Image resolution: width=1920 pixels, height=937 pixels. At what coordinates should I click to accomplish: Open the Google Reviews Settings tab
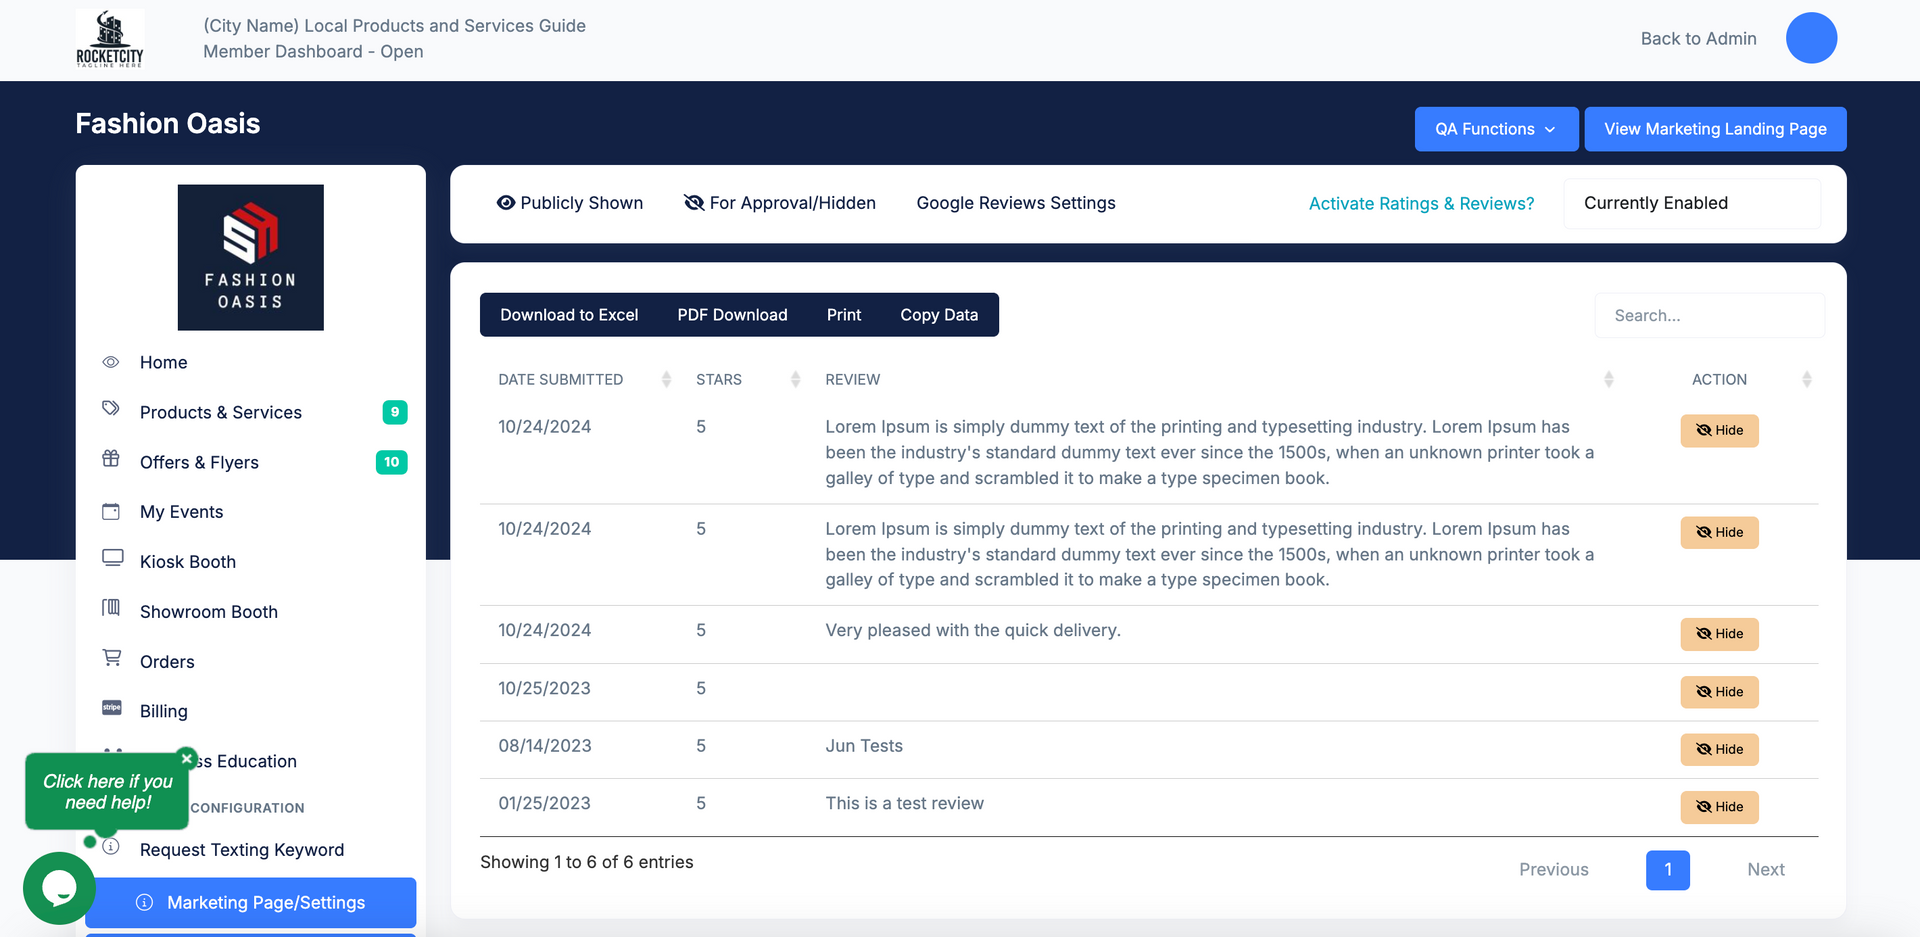click(1015, 203)
